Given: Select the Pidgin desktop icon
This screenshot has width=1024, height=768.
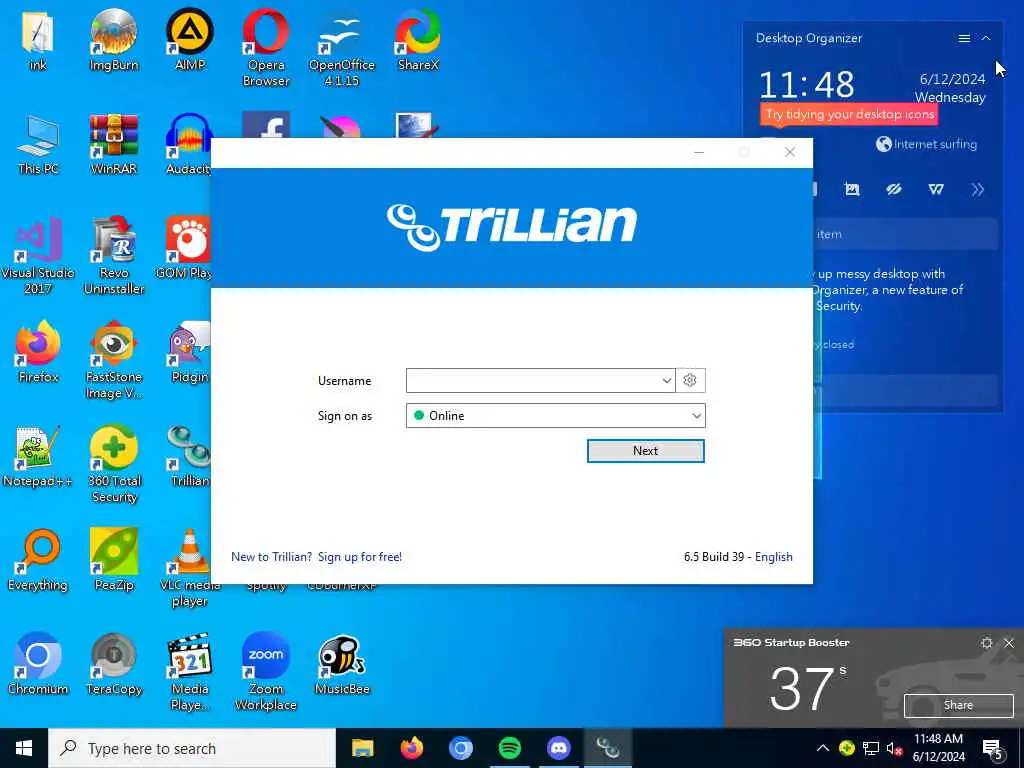Looking at the screenshot, I should pyautogui.click(x=189, y=353).
